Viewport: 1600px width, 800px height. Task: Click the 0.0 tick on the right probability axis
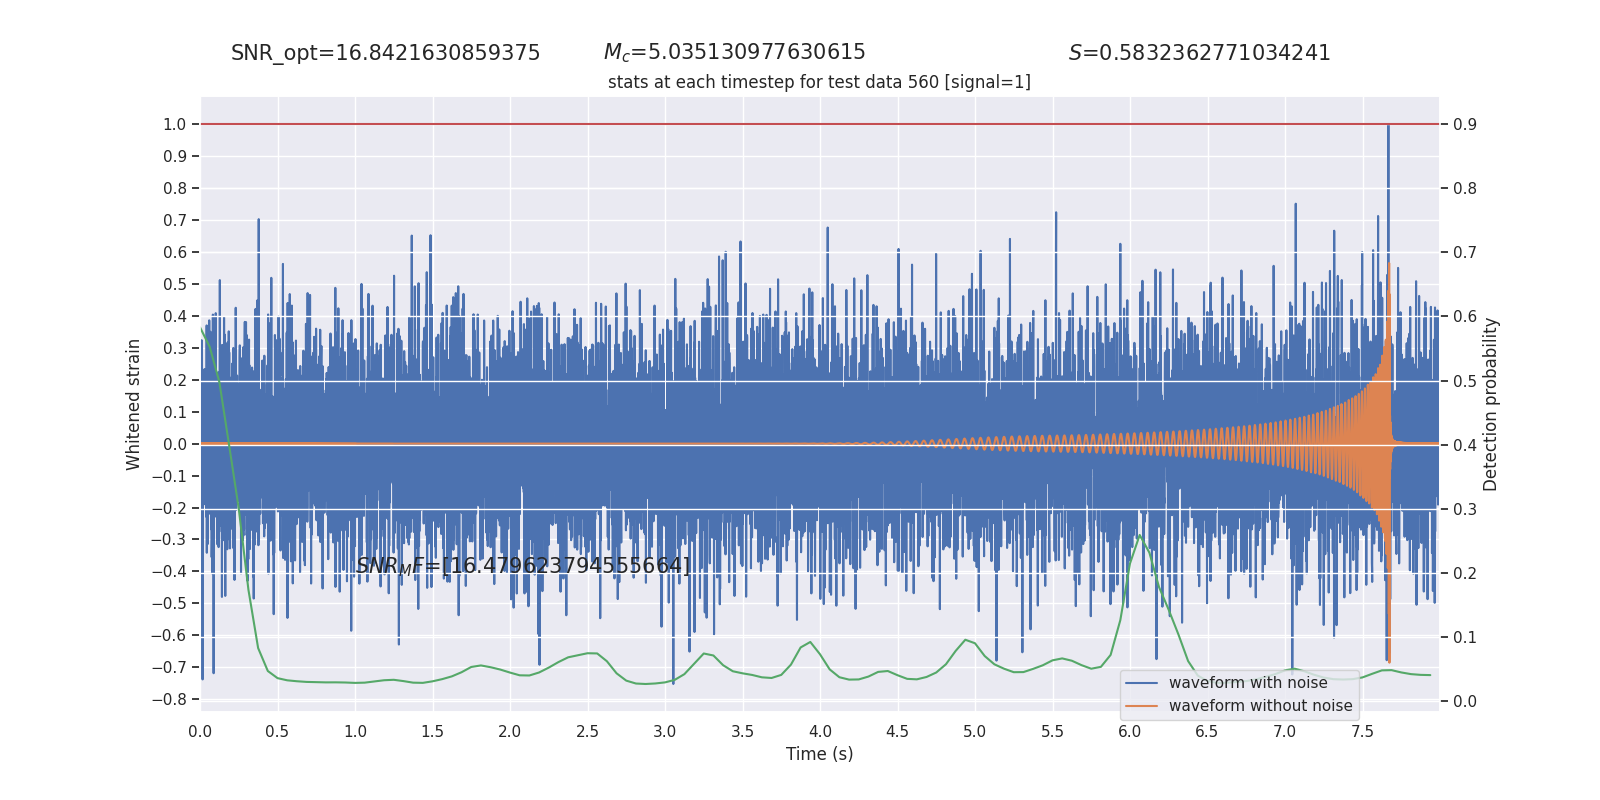pyautogui.click(x=1465, y=701)
